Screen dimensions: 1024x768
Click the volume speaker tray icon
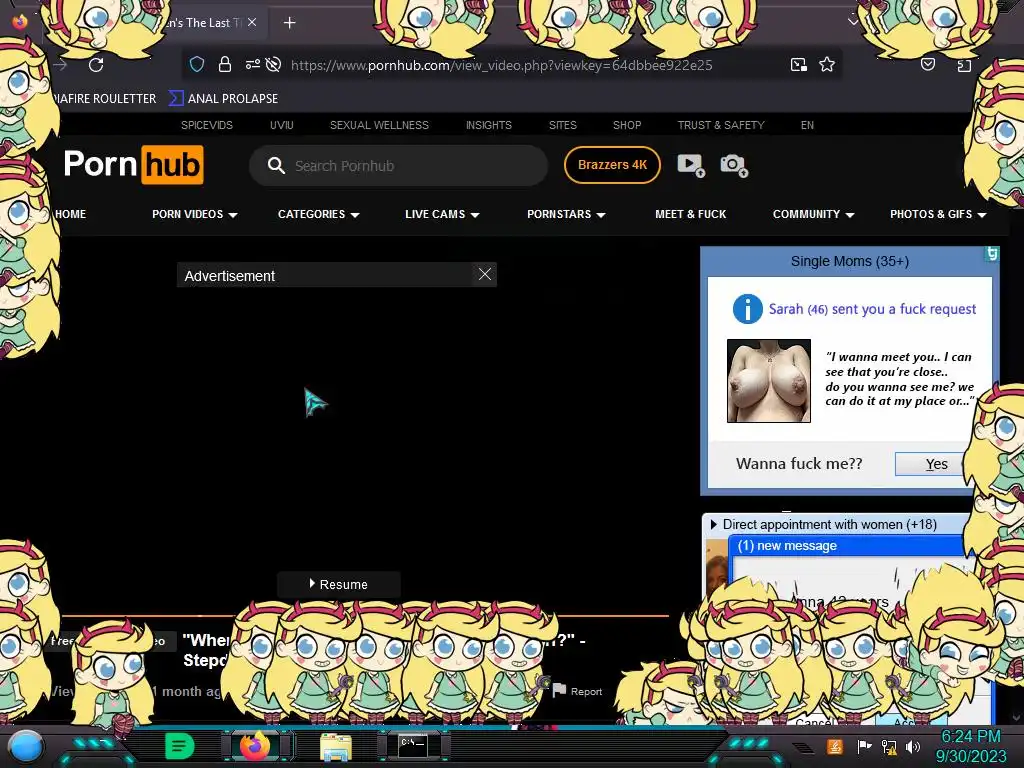[x=912, y=746]
